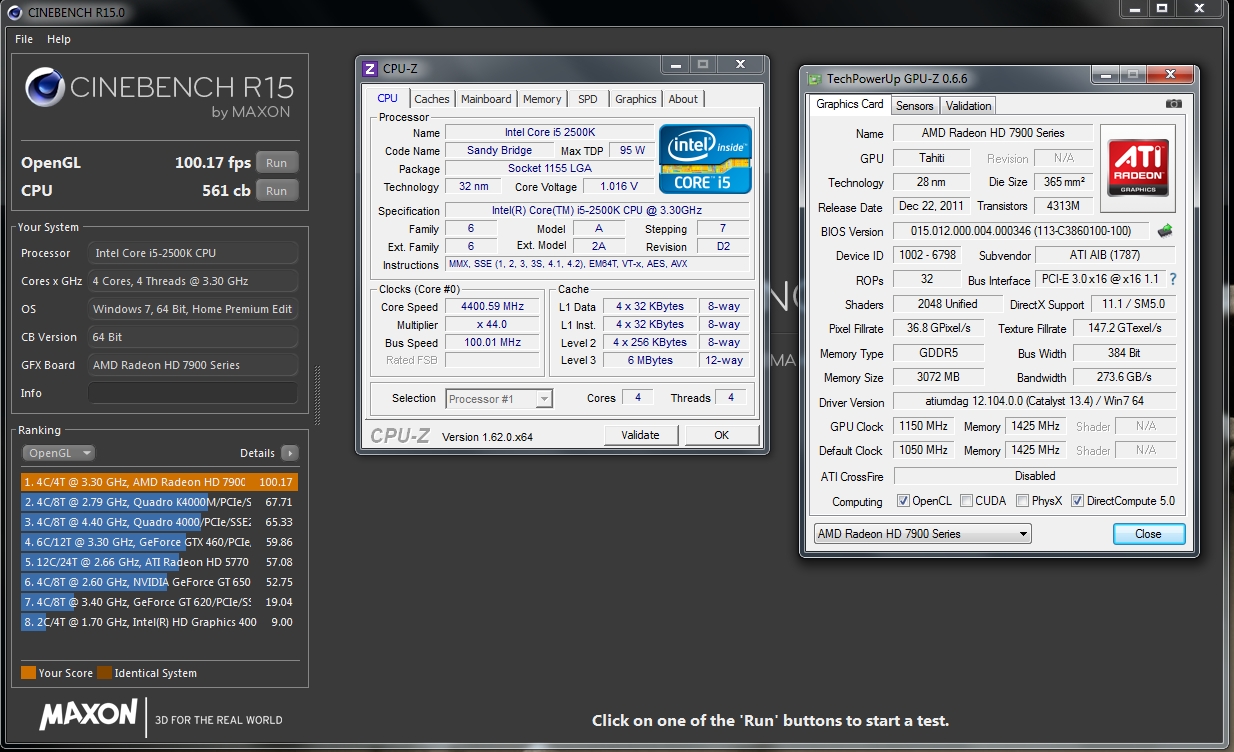The width and height of the screenshot is (1234, 752).
Task: Open the Help menu in Cinebench
Action: tap(59, 39)
